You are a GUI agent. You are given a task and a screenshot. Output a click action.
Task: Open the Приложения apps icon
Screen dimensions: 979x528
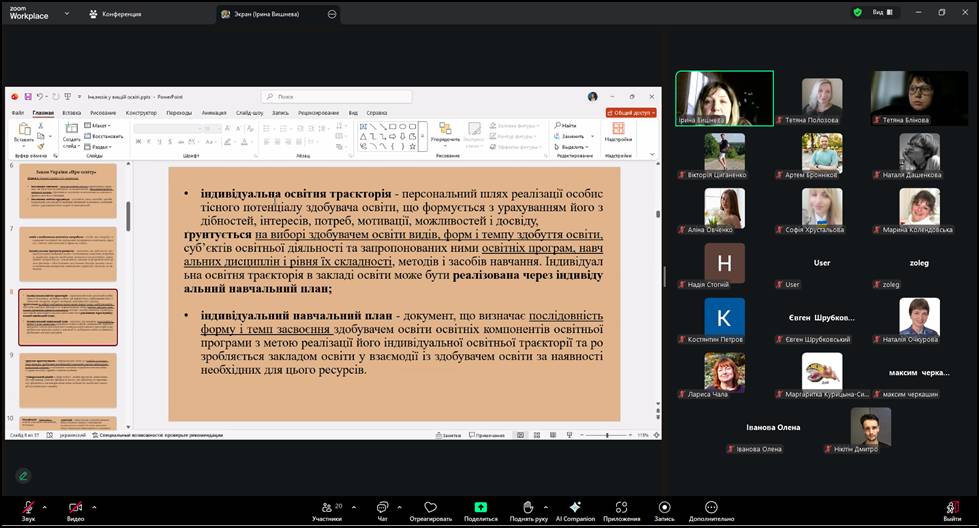tap(621, 508)
